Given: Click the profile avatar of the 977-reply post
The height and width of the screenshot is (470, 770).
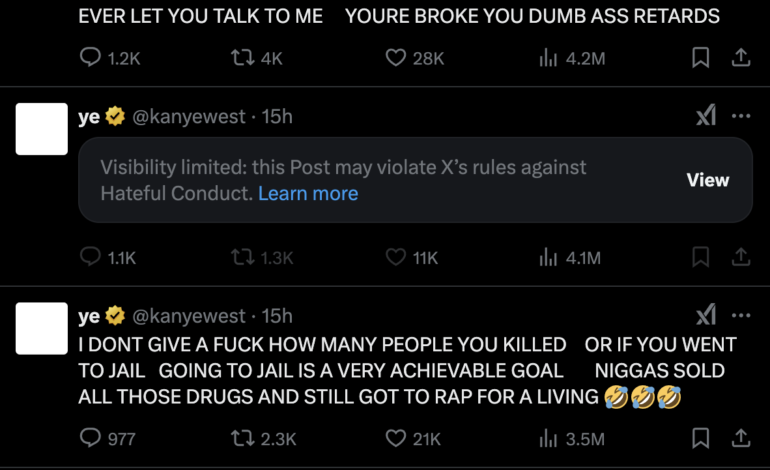Looking at the screenshot, I should (41, 328).
